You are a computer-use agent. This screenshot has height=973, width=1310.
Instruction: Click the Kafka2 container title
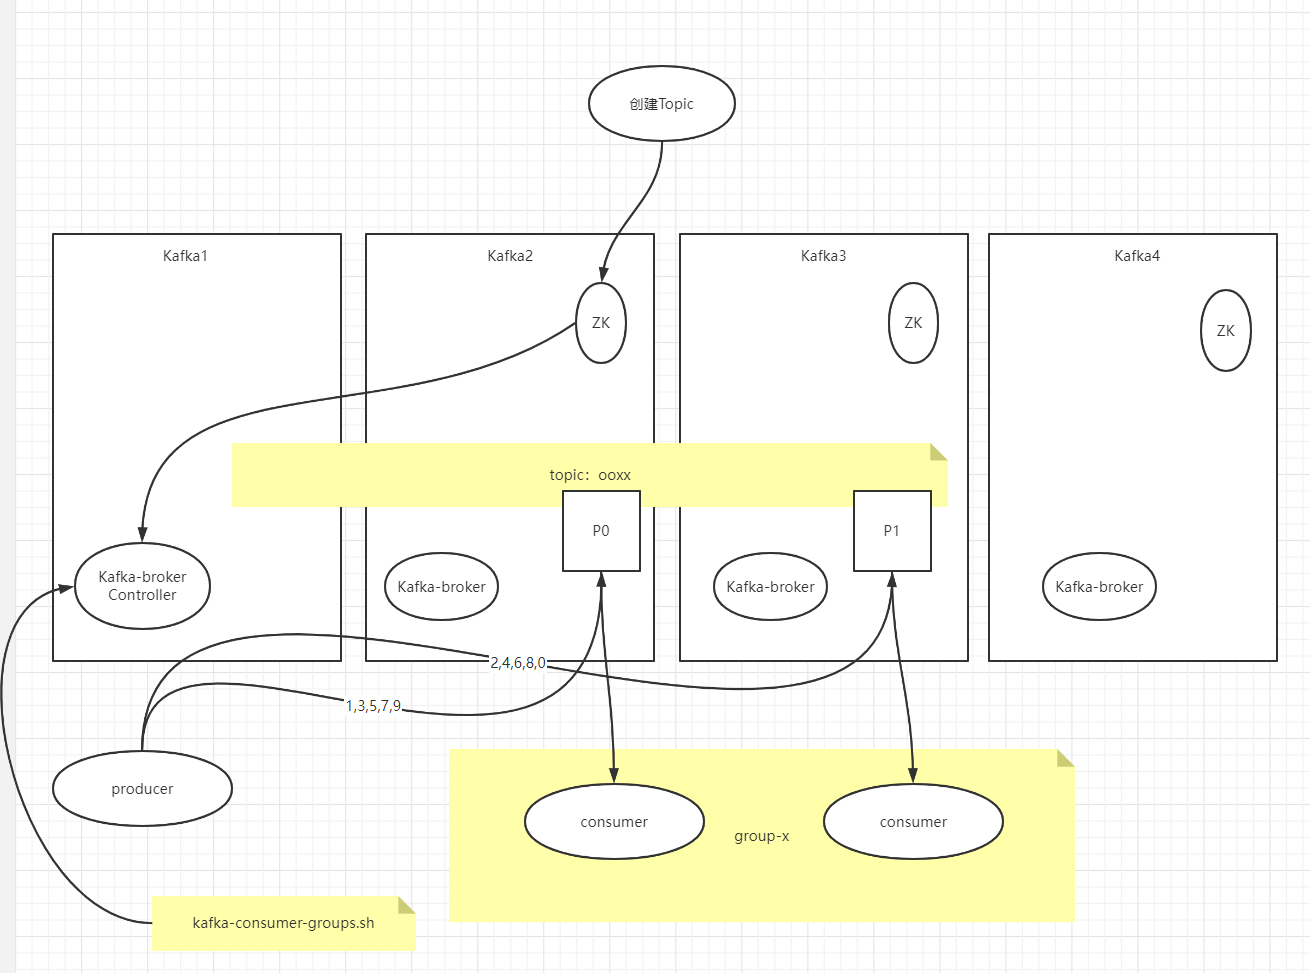click(x=510, y=256)
